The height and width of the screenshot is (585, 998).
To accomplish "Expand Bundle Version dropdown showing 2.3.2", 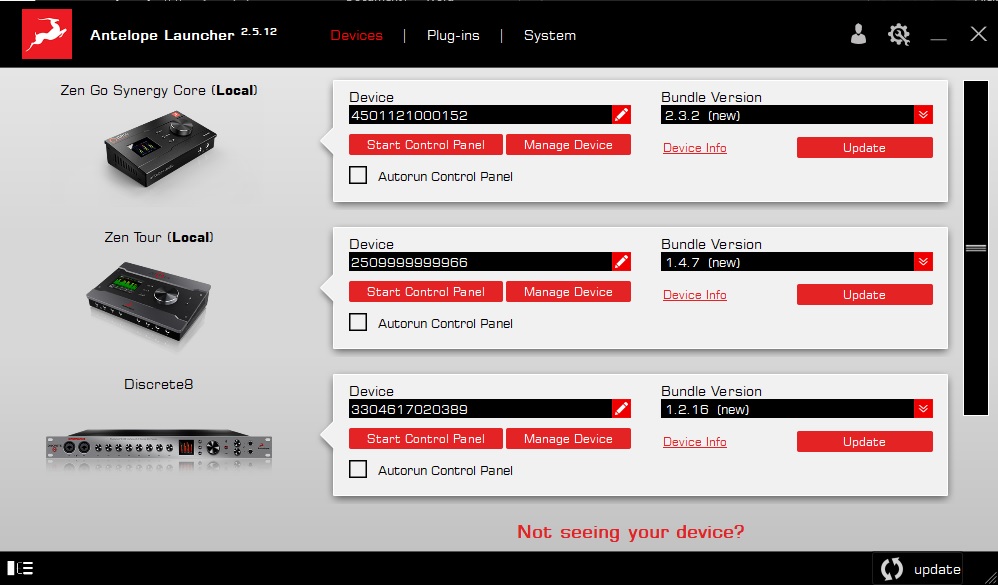I will pos(923,115).
